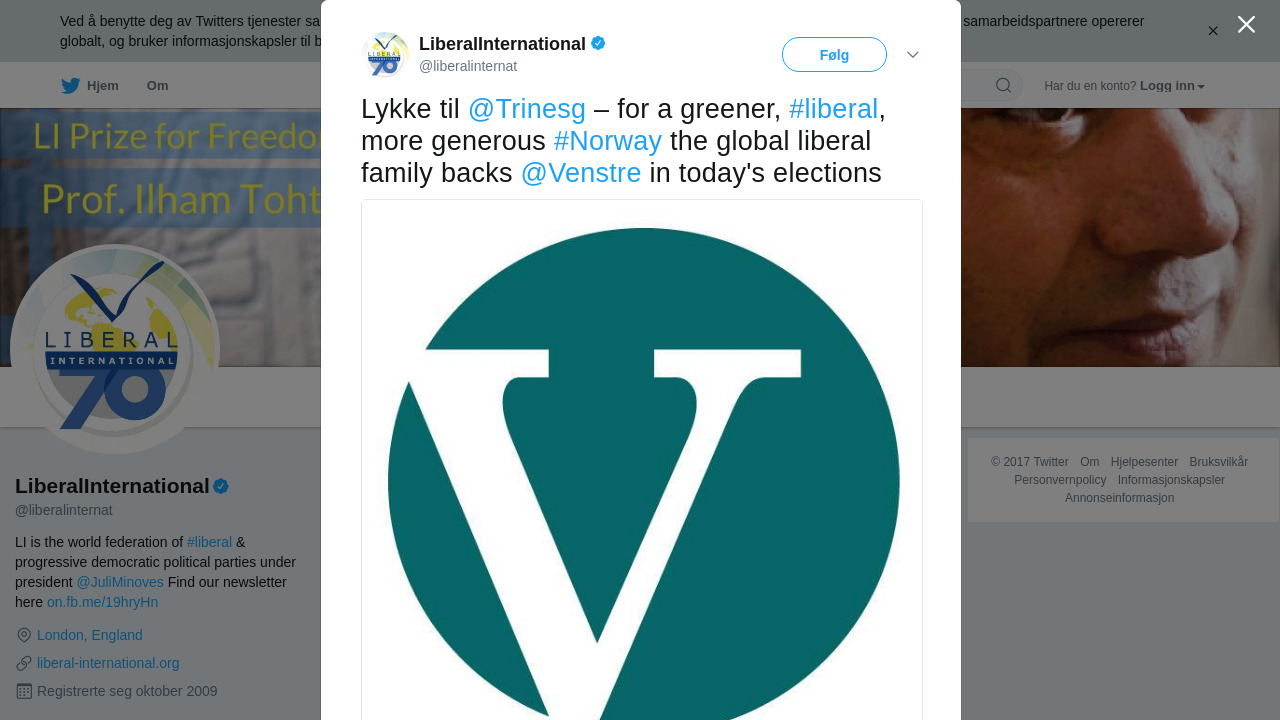Visit the liberal-international.org website link
The width and height of the screenshot is (1280, 720).
point(108,663)
